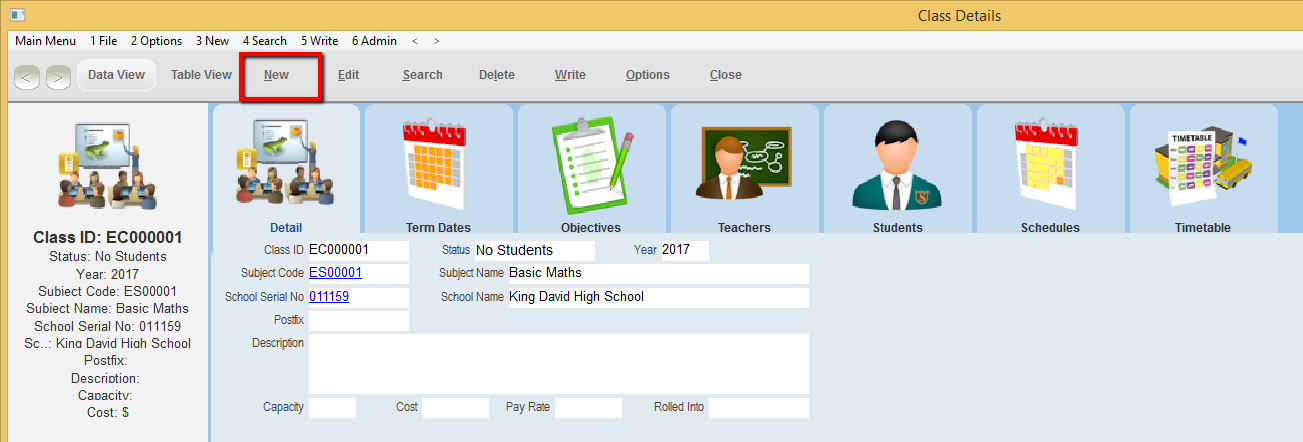Open the 6 Admin menu
The image size is (1303, 442).
374,41
